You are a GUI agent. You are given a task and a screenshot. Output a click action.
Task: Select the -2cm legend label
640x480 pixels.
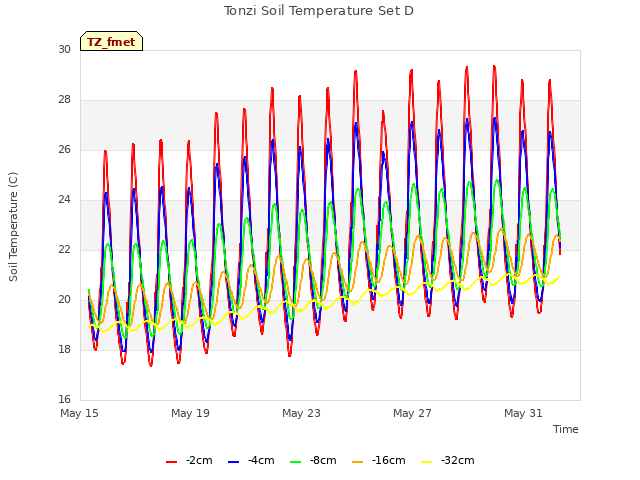point(199,460)
